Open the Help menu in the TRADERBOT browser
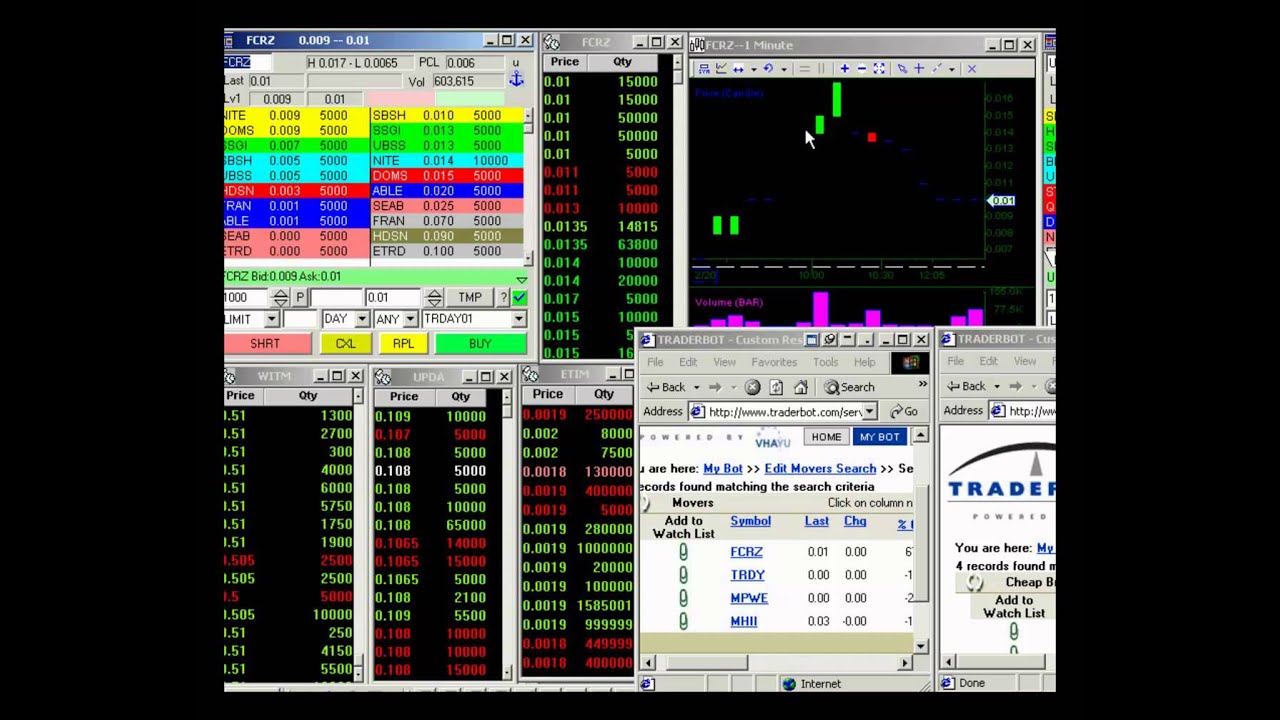 coord(864,362)
